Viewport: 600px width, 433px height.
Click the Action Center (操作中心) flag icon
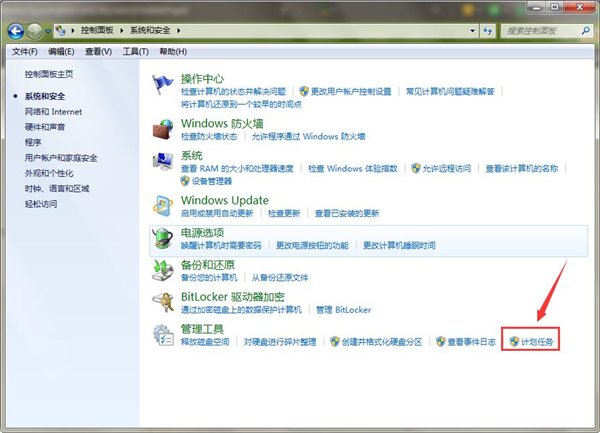coord(163,85)
